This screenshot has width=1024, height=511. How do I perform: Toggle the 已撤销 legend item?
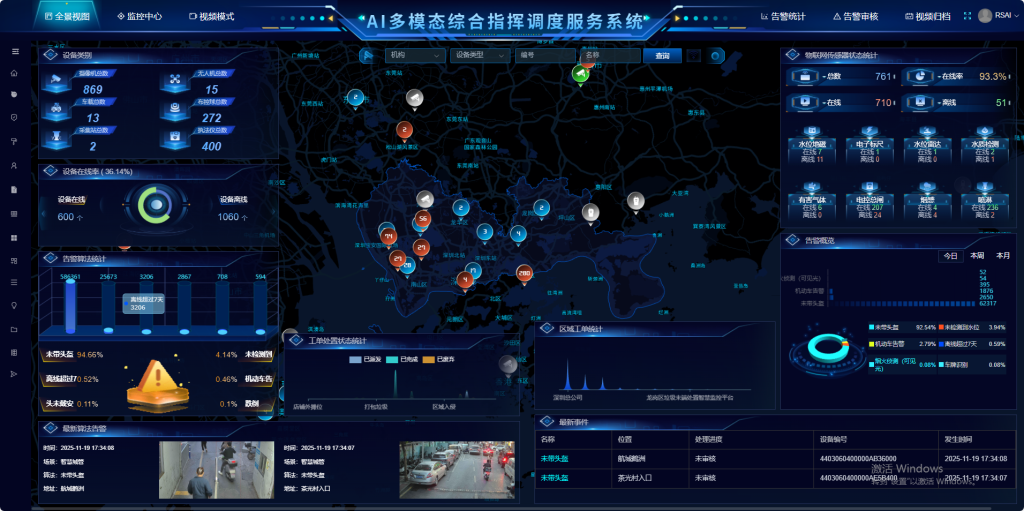point(438,359)
